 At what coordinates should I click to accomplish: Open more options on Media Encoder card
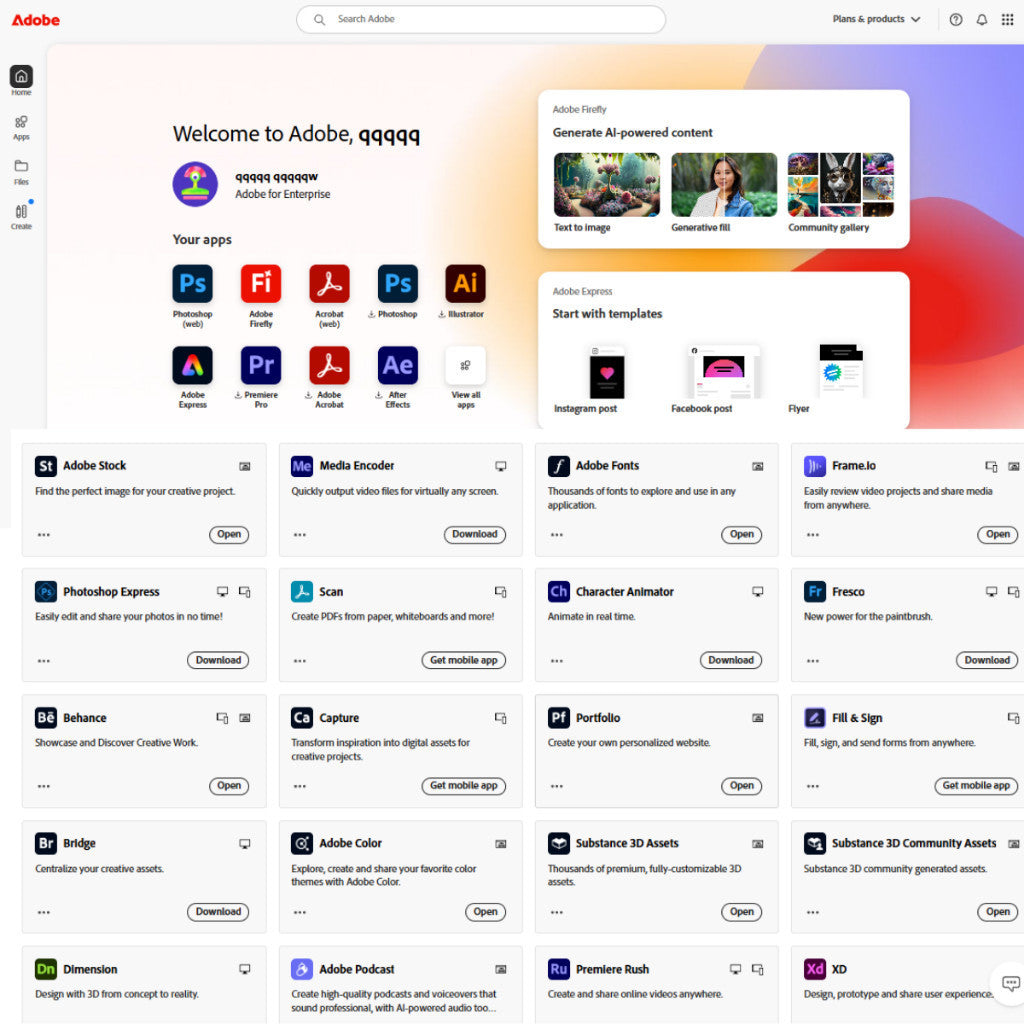(300, 535)
